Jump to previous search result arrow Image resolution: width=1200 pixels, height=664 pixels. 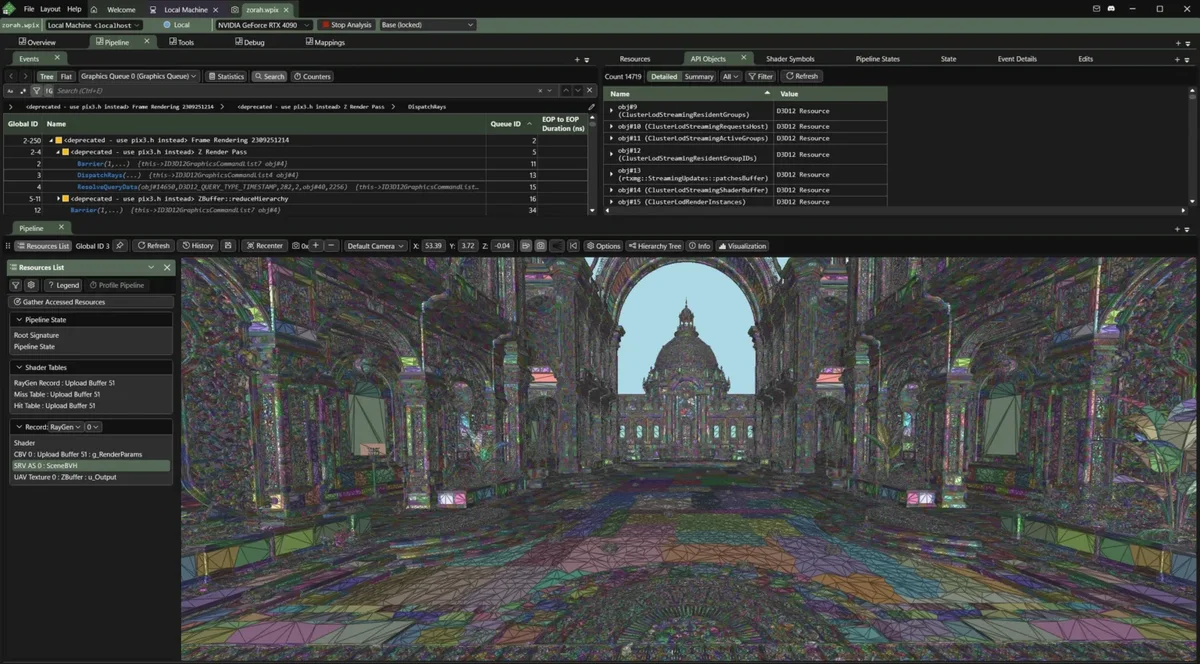[565, 91]
